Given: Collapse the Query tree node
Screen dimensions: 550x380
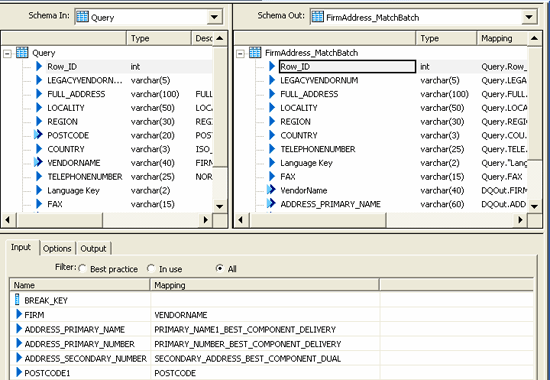Looking at the screenshot, I should pos(7,53).
